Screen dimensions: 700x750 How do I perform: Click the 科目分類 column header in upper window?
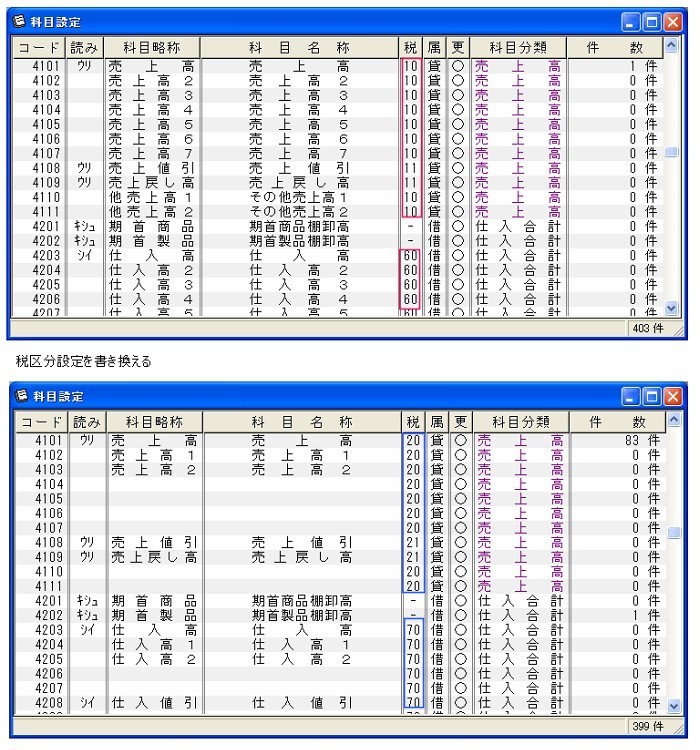click(x=518, y=47)
